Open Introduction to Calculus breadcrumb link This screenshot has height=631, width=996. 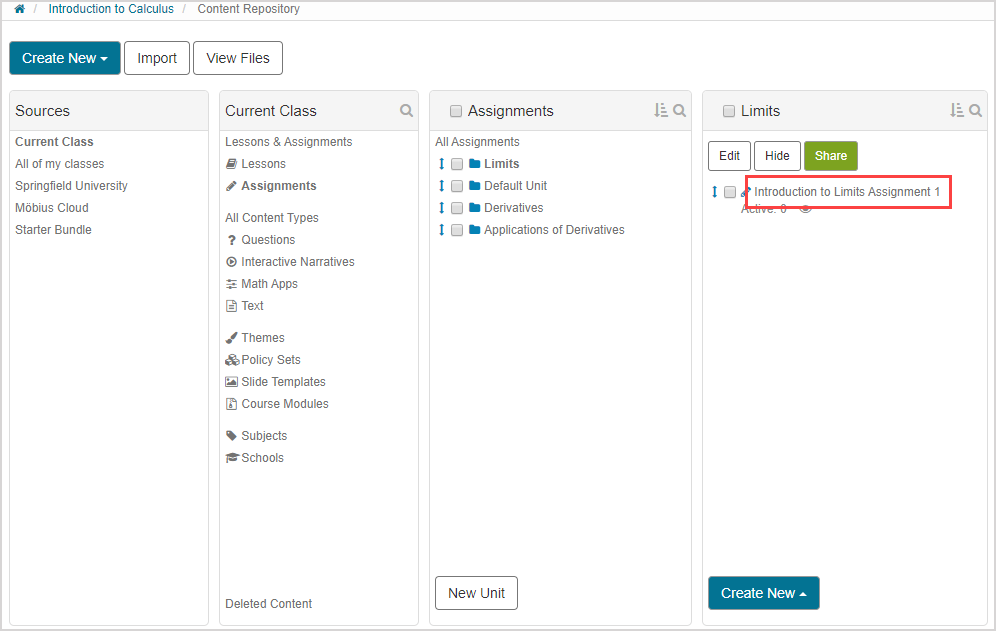111,9
